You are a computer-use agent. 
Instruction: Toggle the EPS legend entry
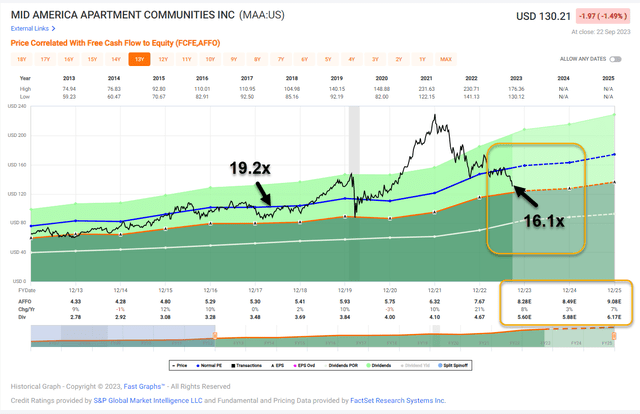click(278, 365)
